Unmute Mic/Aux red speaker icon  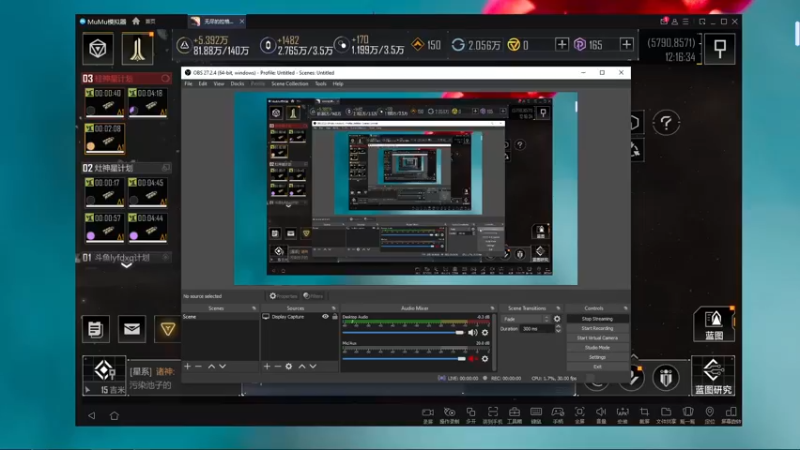click(x=472, y=359)
